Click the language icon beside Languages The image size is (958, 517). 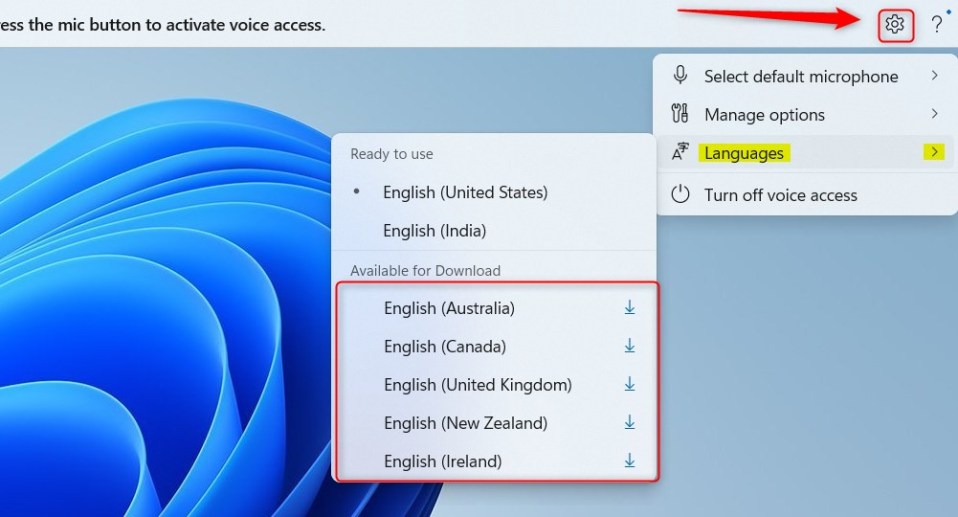pyautogui.click(x=680, y=152)
